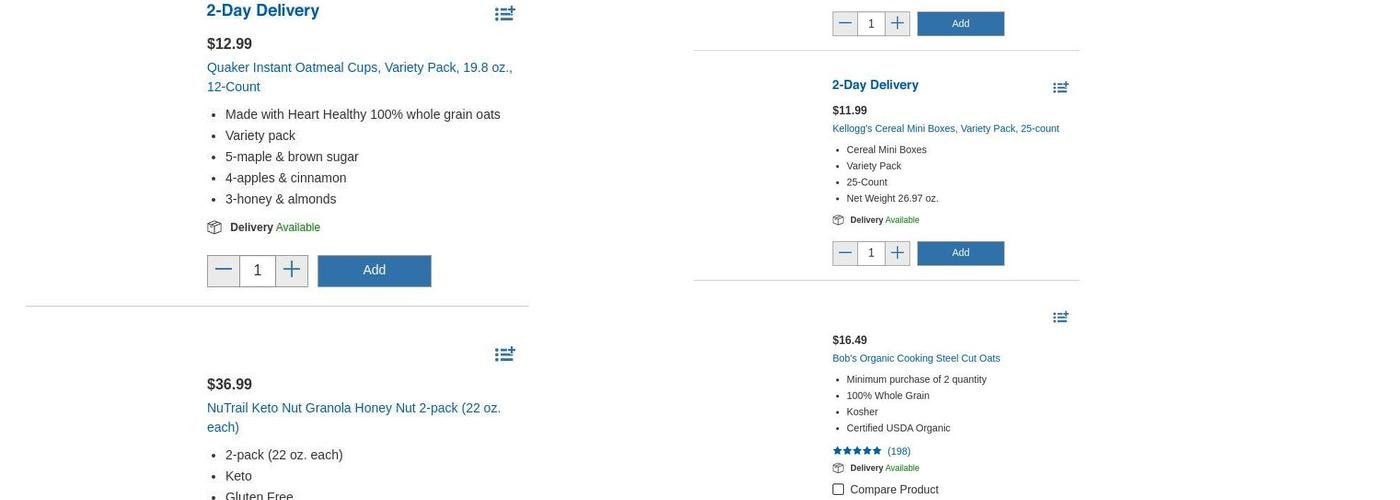Increase Kellogg's Cereal quantity with plus

point(897,253)
